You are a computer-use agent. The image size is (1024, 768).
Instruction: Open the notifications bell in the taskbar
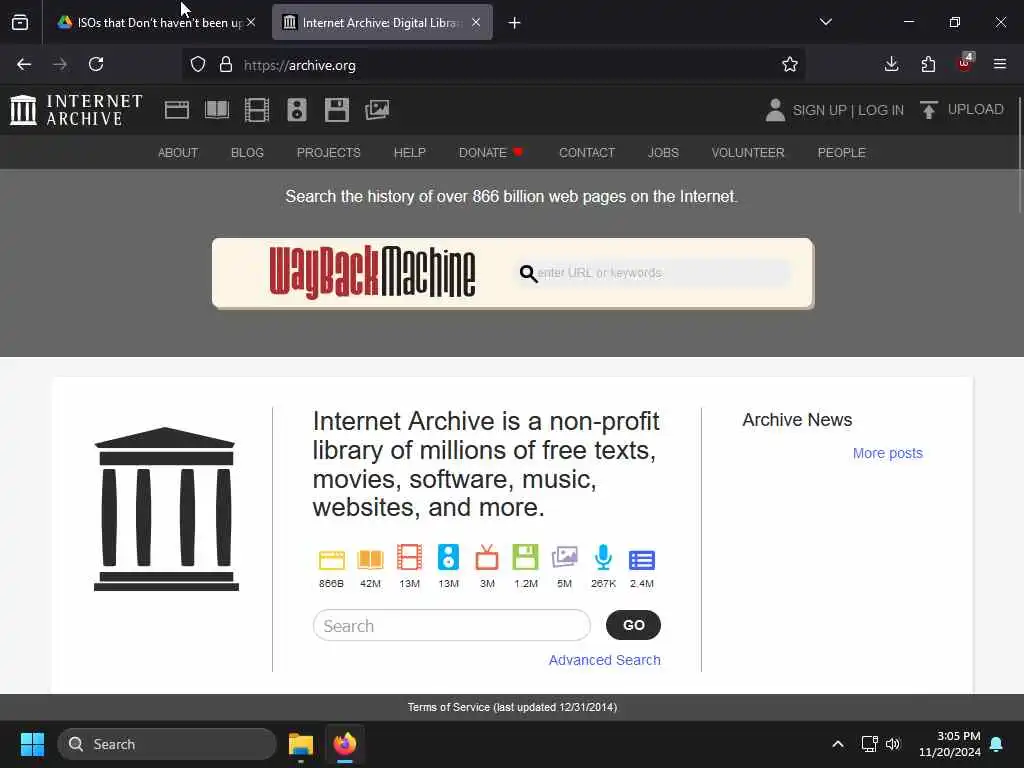[997, 744]
